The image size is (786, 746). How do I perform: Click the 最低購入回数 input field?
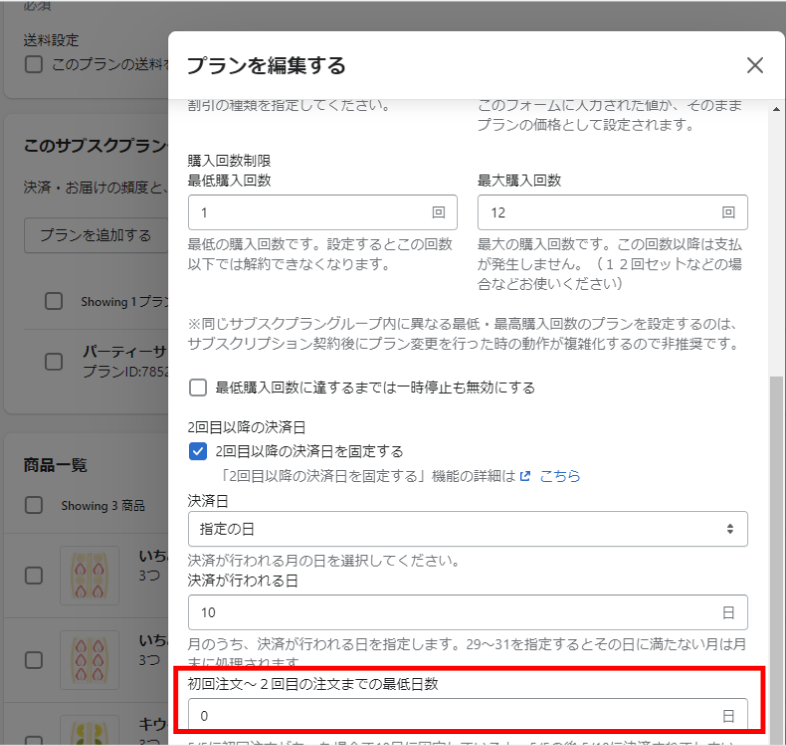322,213
